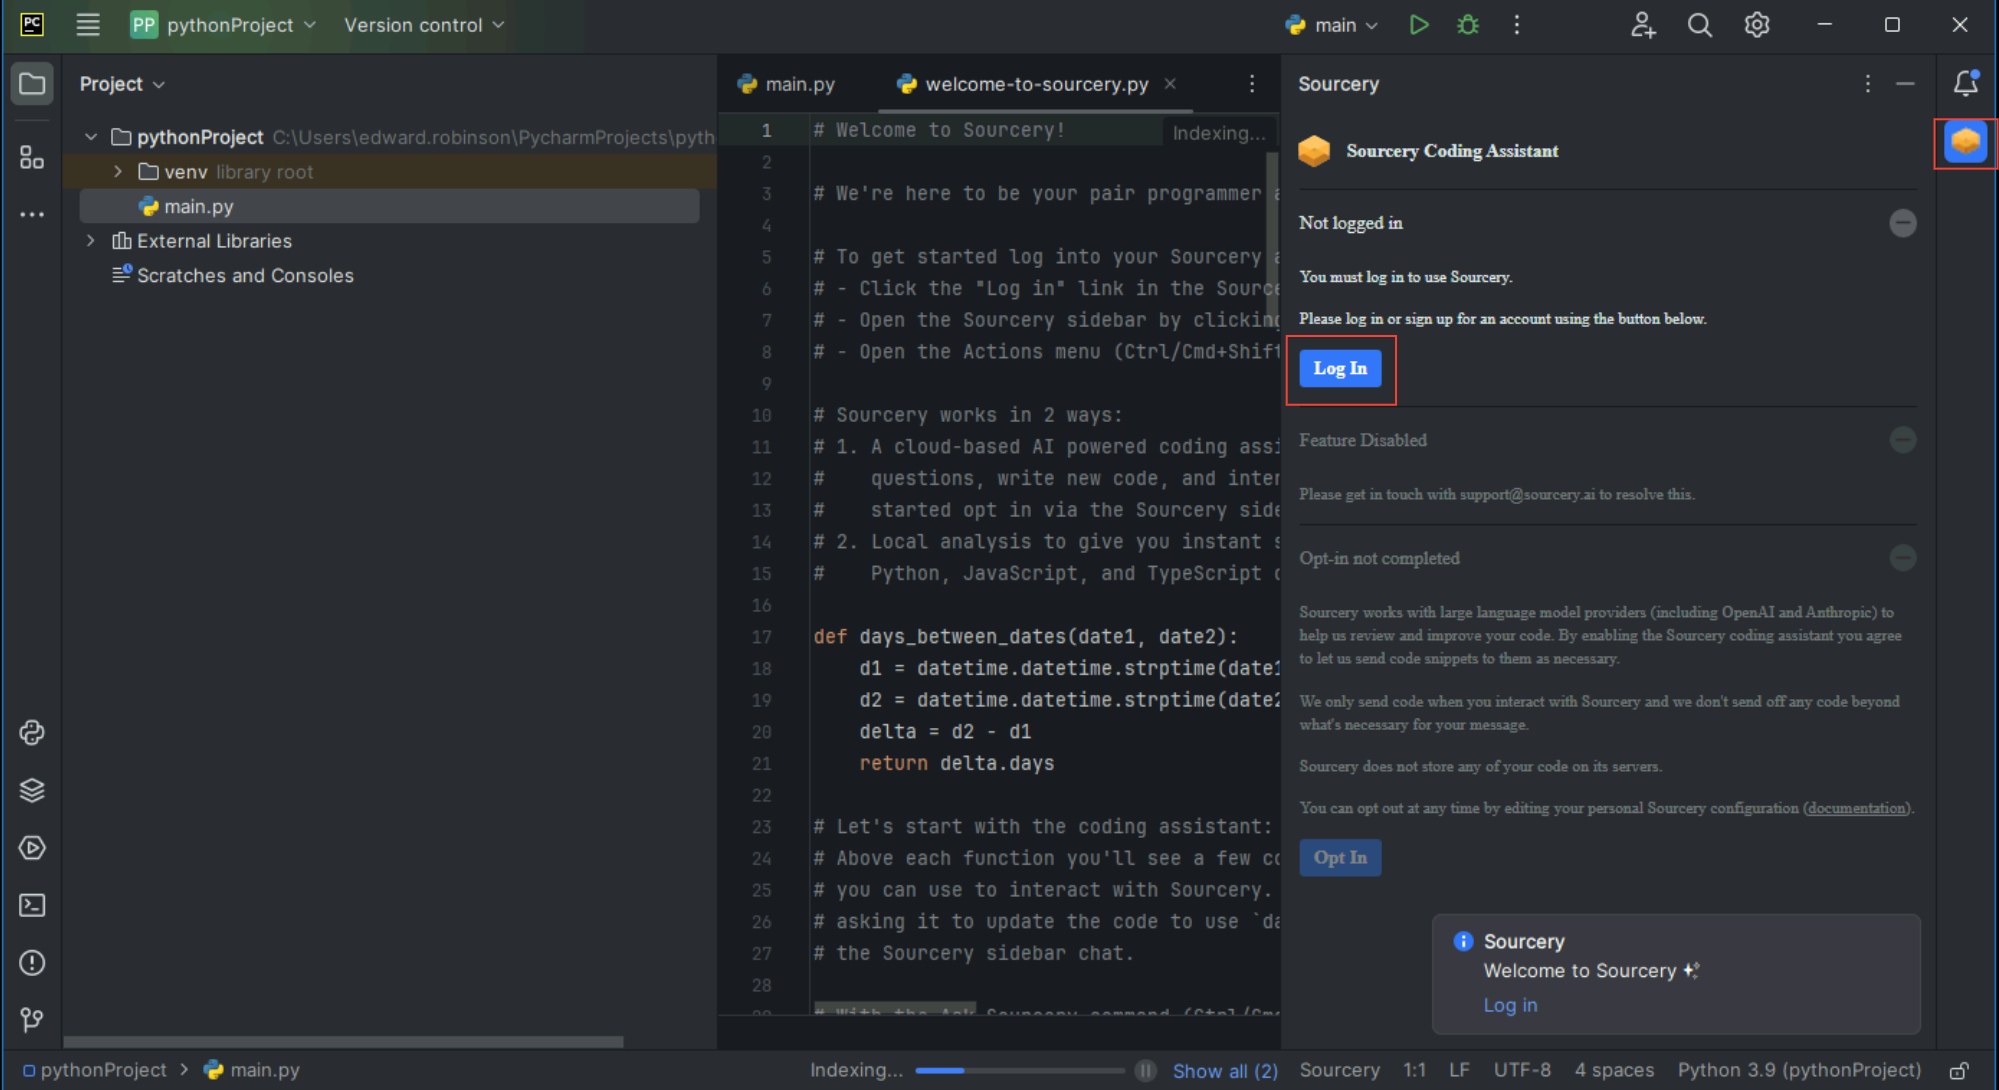This screenshot has width=1999, height=1090.
Task: Open Python Console tool window
Action: tap(32, 733)
